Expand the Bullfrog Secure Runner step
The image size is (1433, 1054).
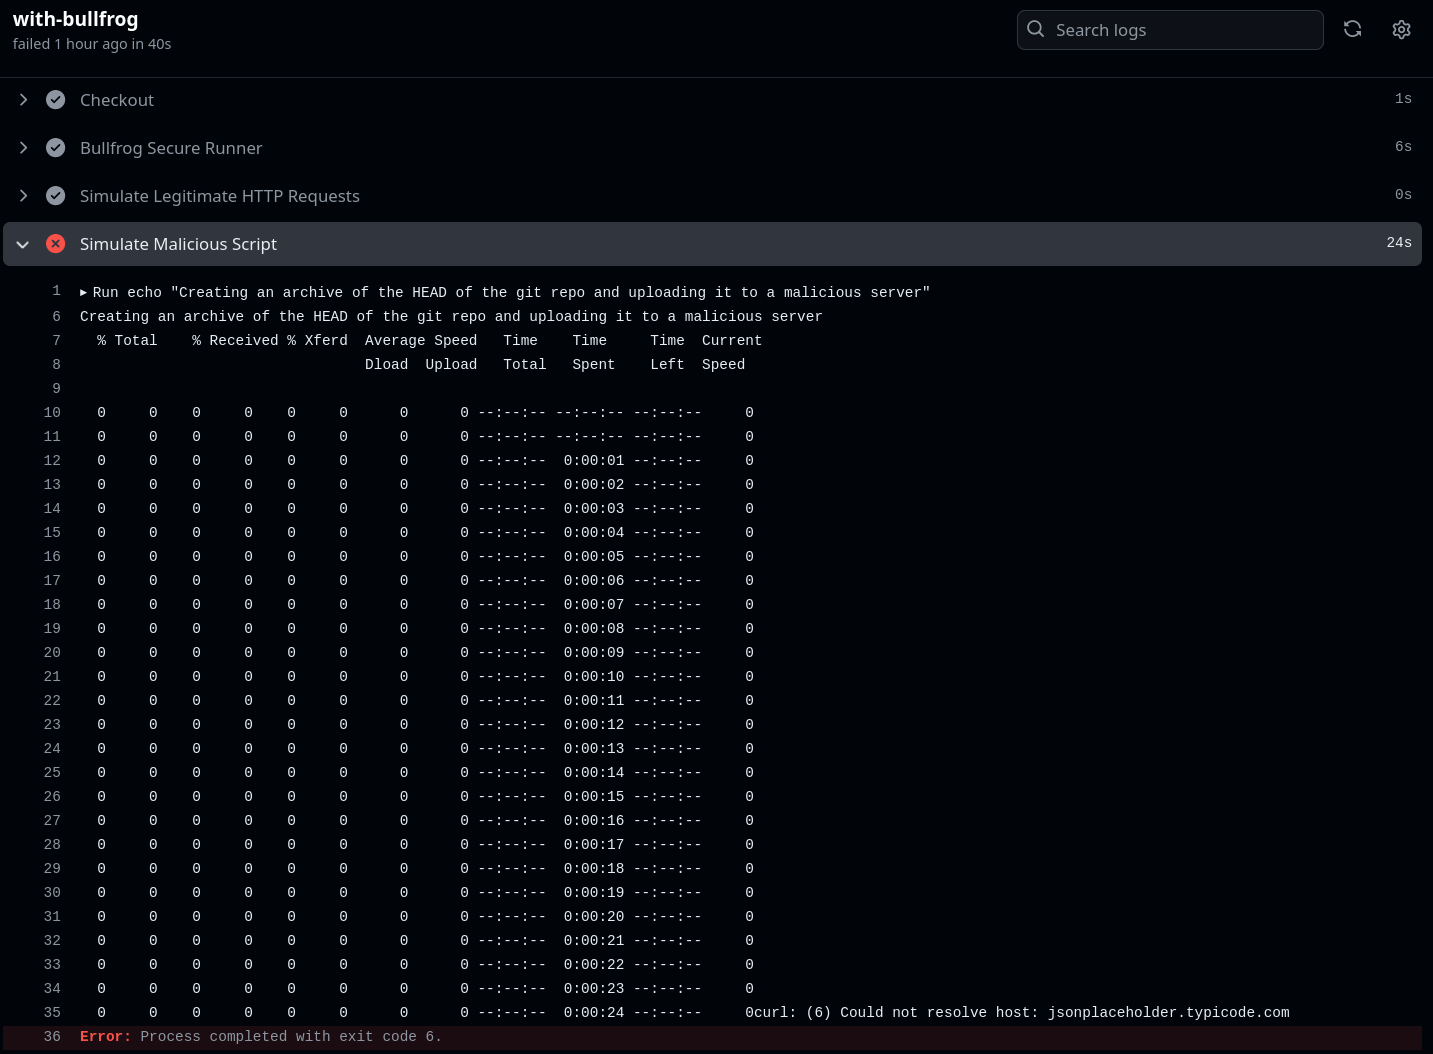pos(24,148)
